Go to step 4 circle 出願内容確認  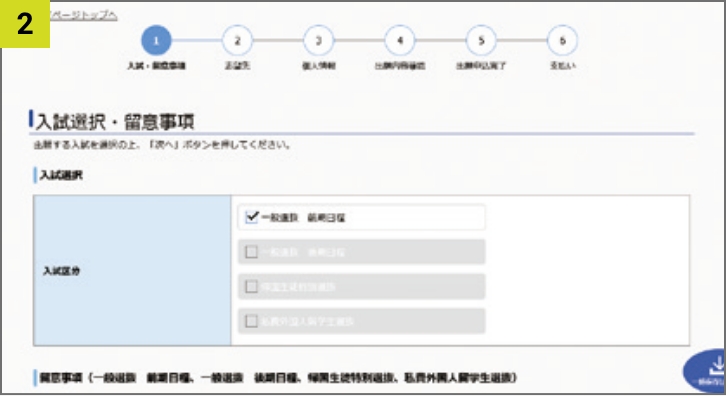coord(400,41)
